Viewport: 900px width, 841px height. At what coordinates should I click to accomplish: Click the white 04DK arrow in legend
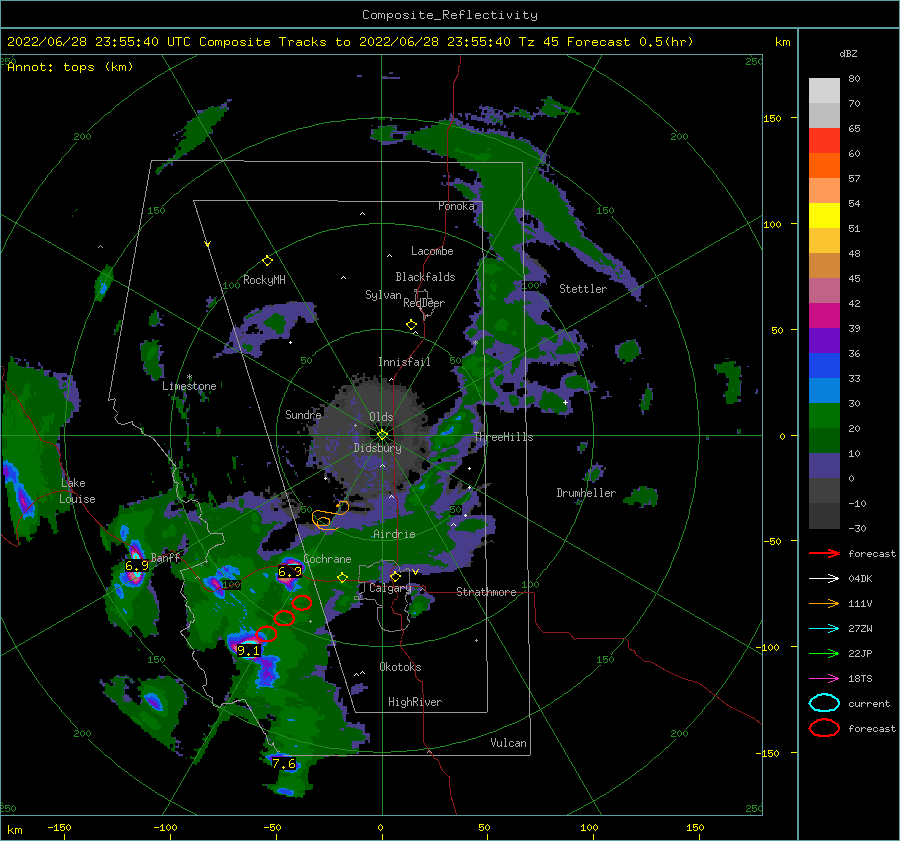click(x=824, y=578)
